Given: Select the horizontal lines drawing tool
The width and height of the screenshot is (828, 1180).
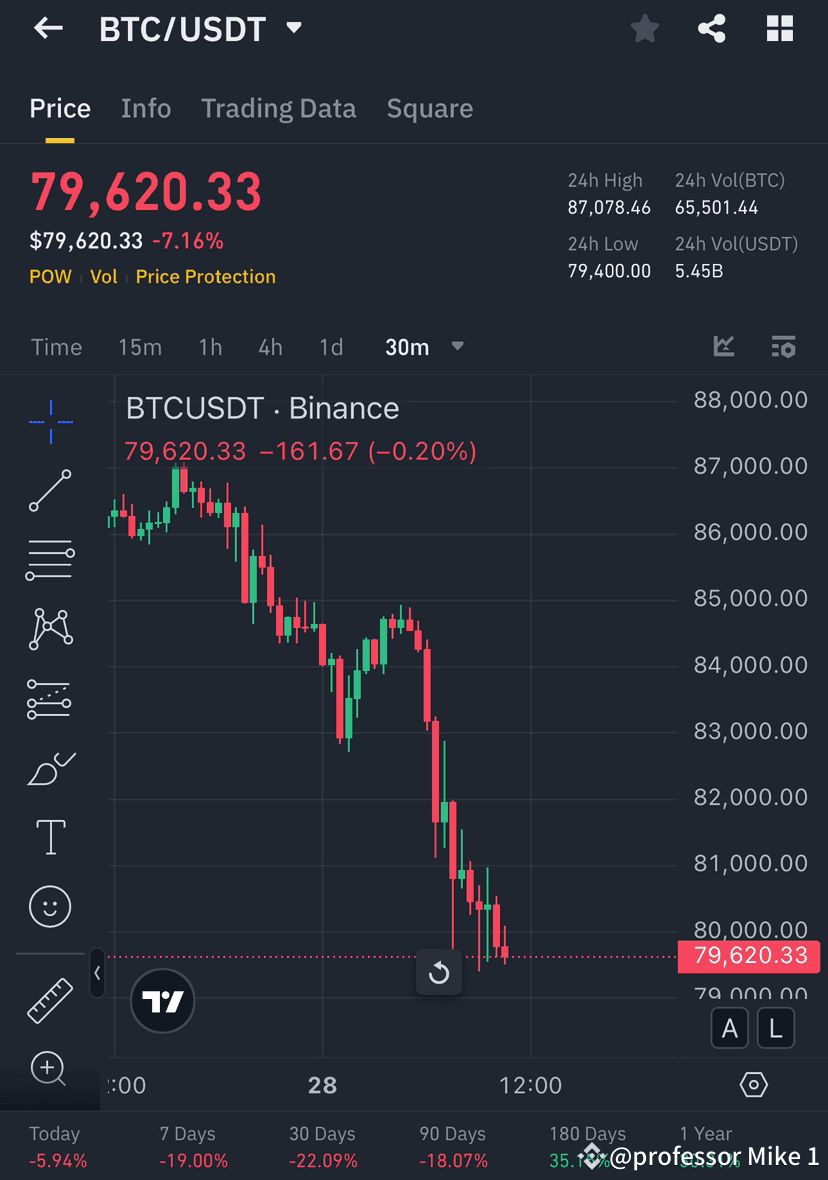Looking at the screenshot, I should coord(49,560).
